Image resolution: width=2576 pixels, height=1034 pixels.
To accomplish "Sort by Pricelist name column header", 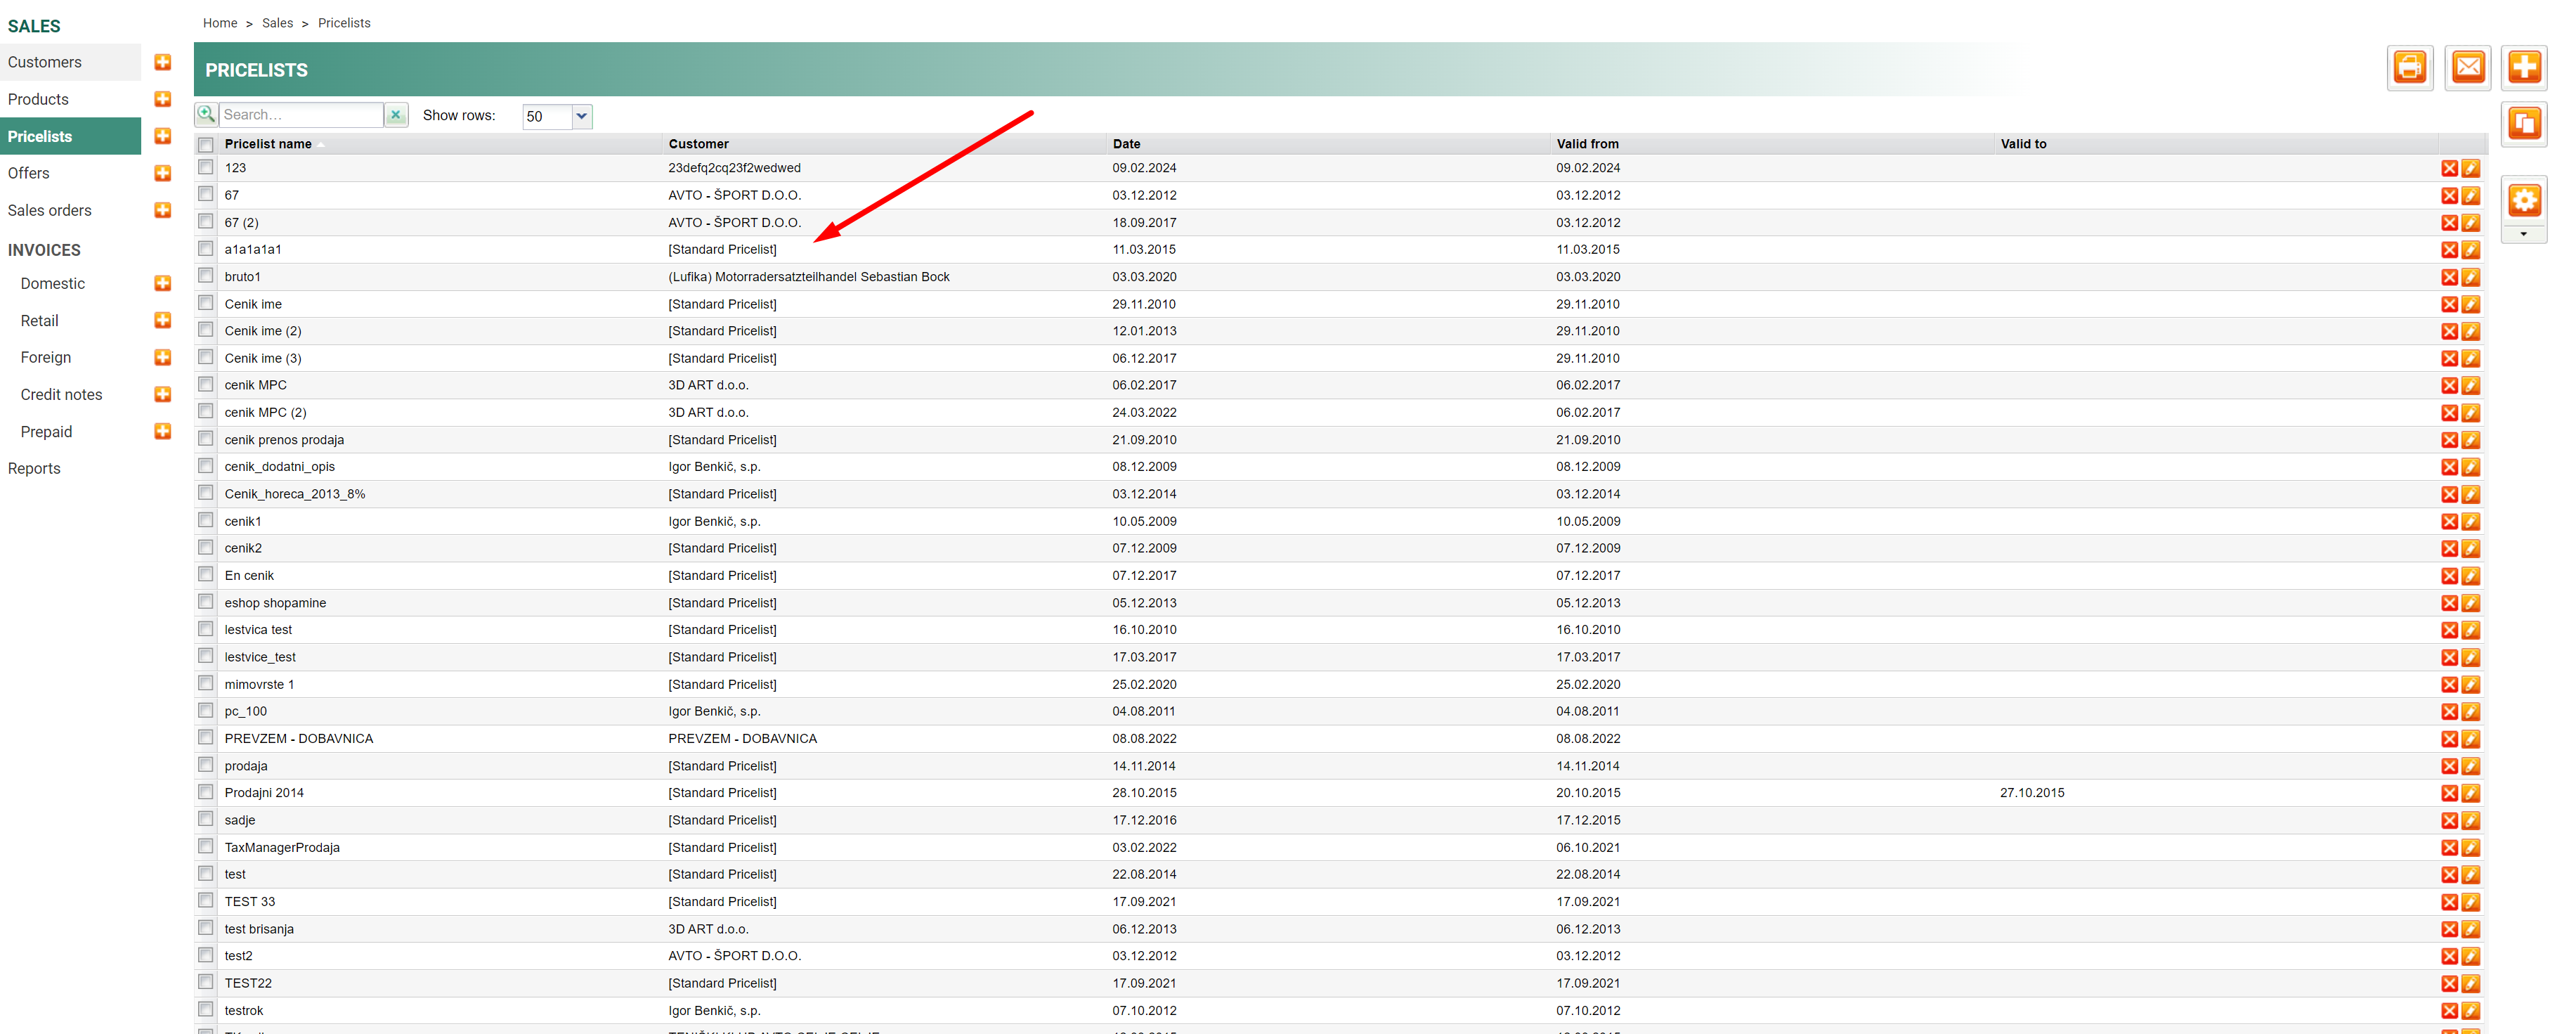I will click(268, 144).
